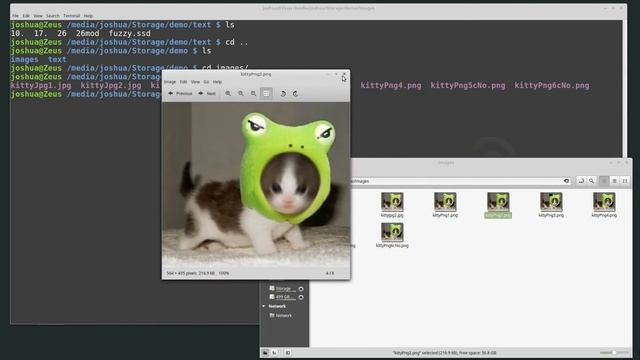
Task: Close the image viewer window
Action: coord(344,74)
